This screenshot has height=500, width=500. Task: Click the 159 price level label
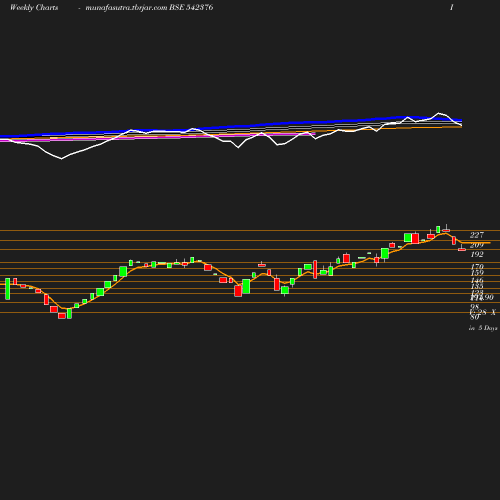[477, 272]
